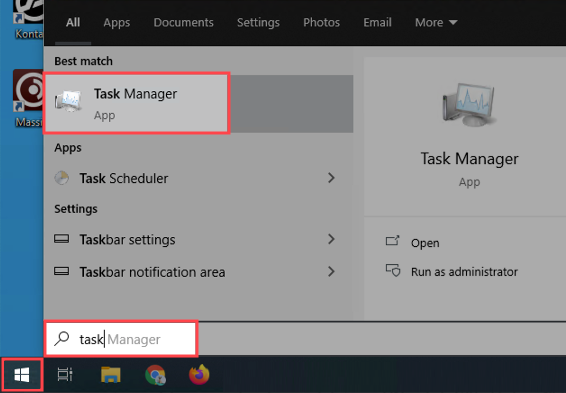This screenshot has width=566, height=393.
Task: Open the Windows Start button
Action: (x=22, y=375)
